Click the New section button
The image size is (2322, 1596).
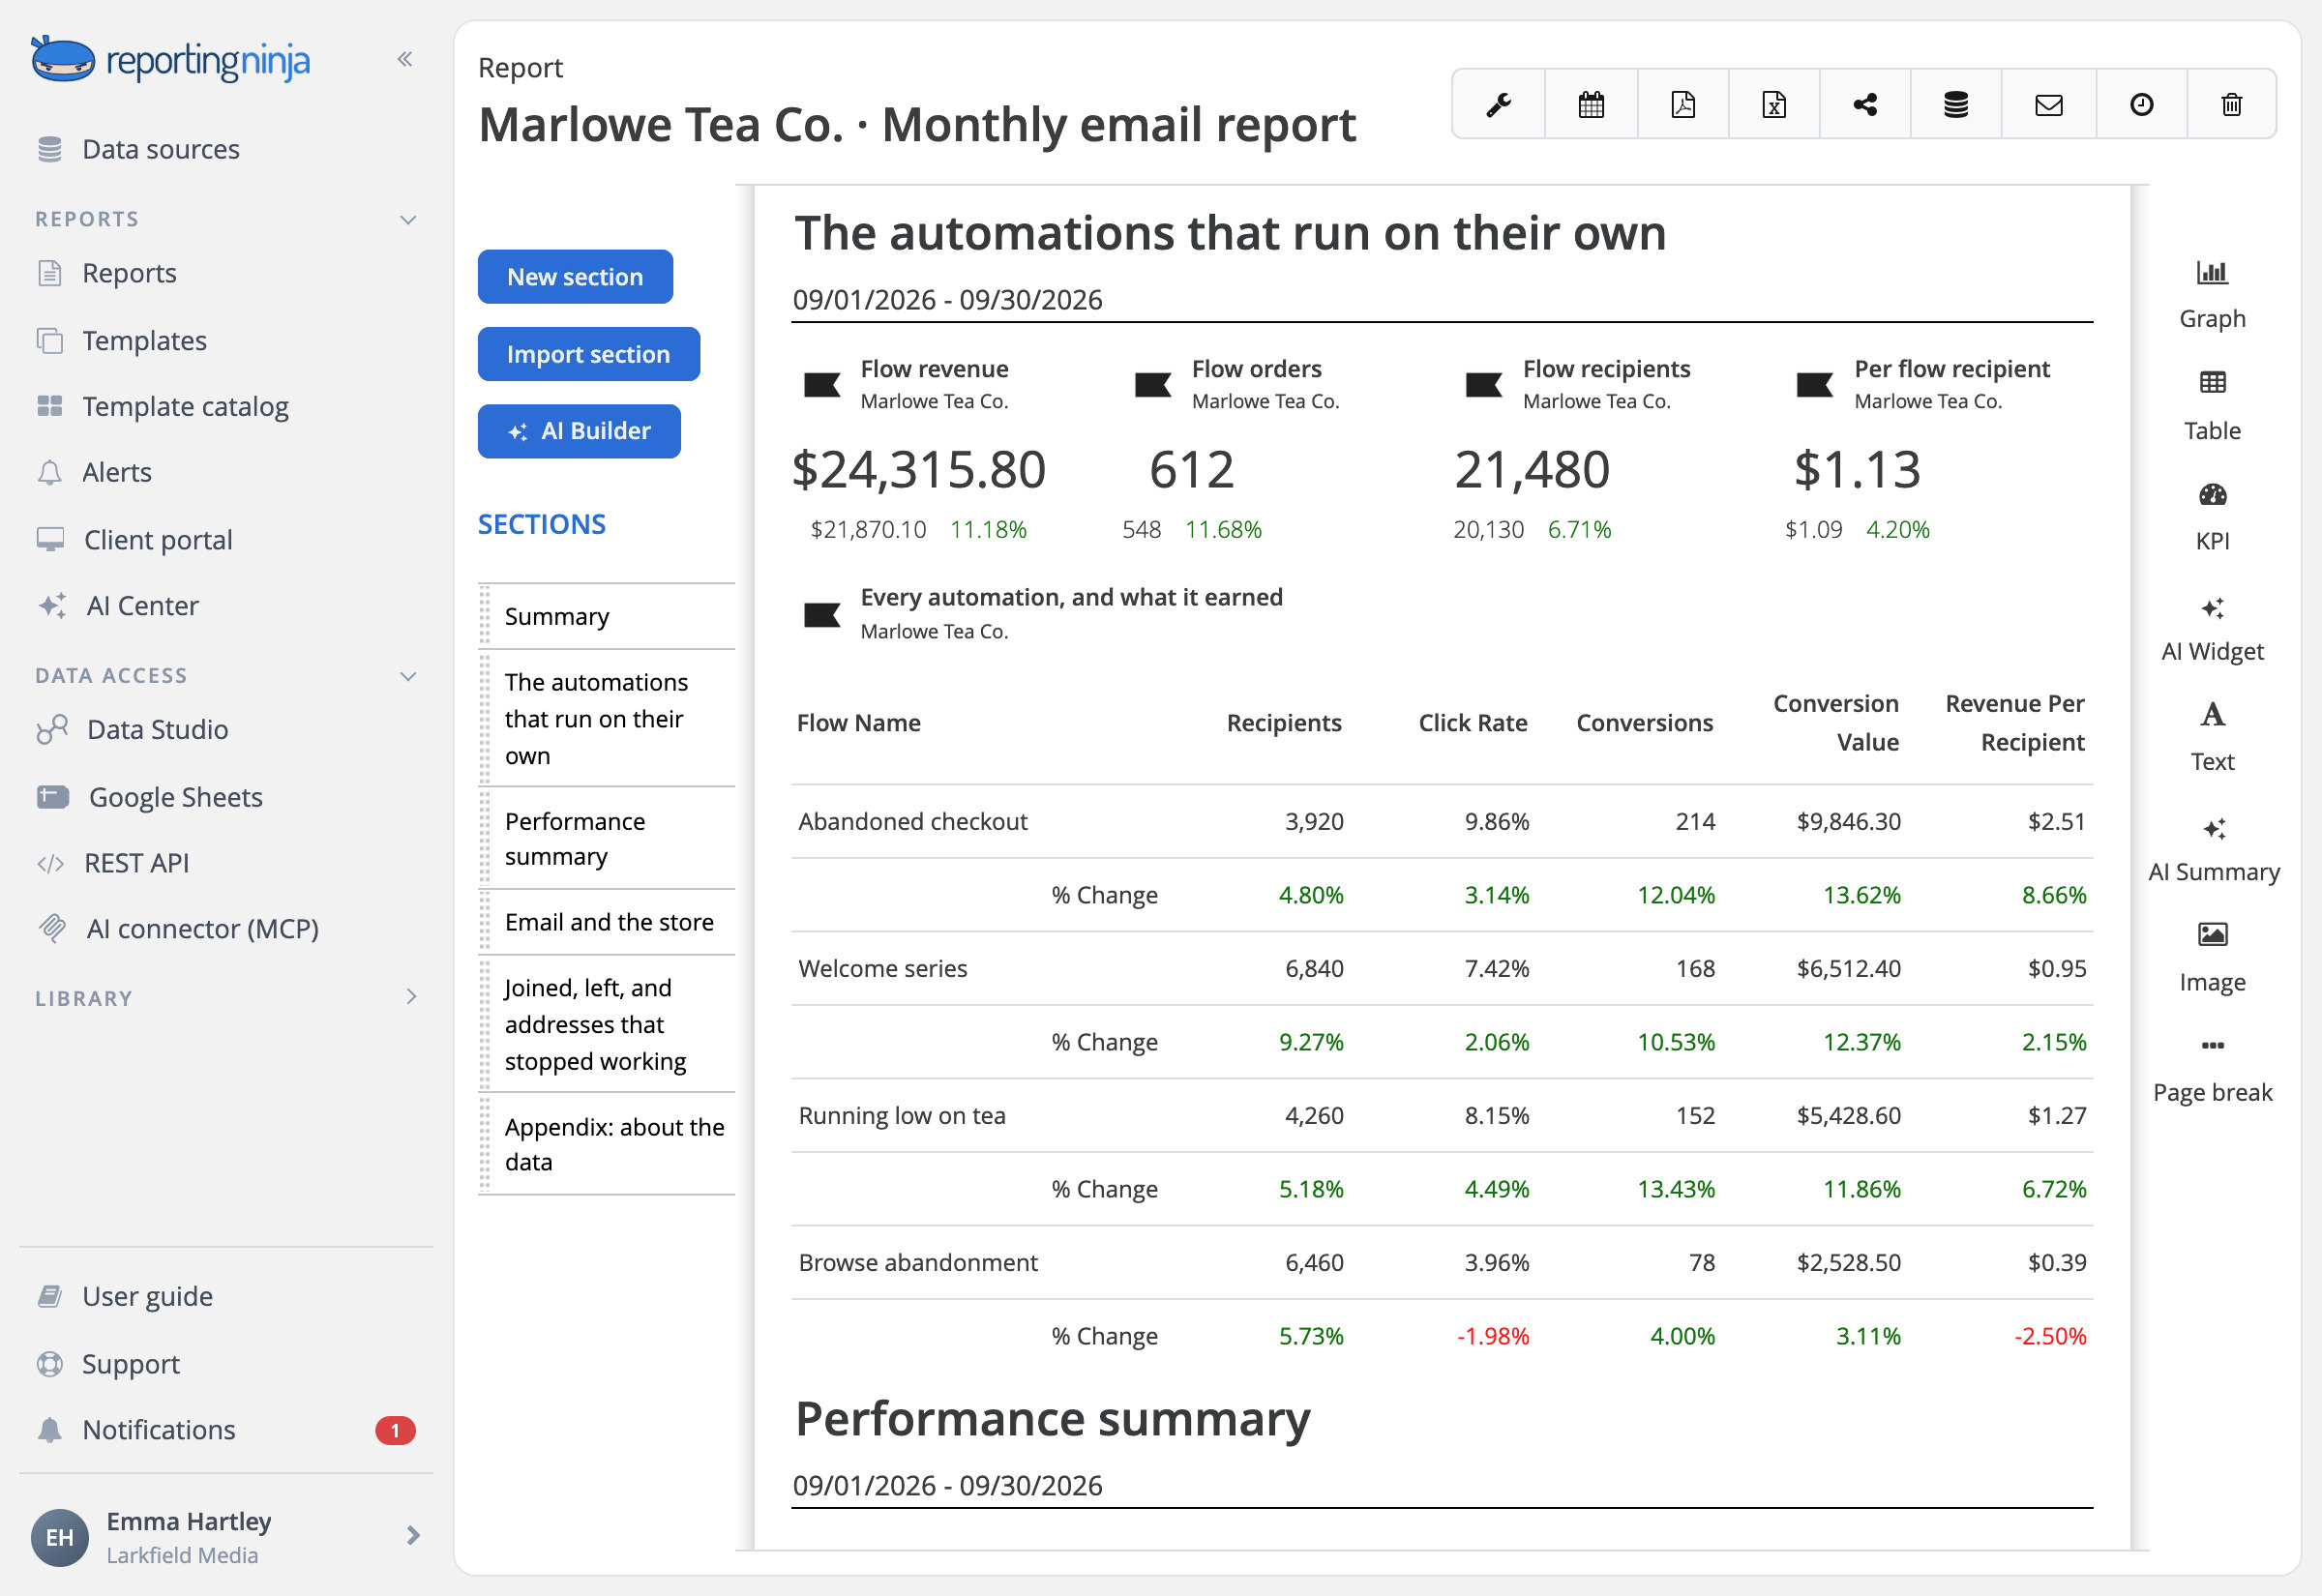tap(575, 277)
